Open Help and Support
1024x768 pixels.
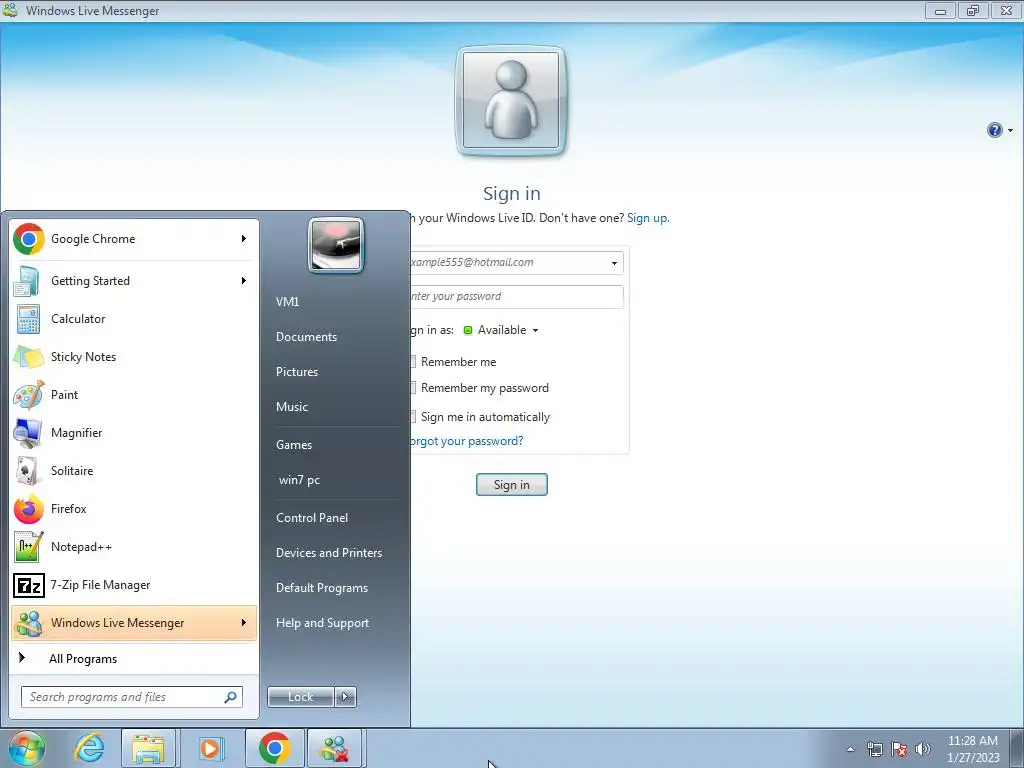coord(322,623)
